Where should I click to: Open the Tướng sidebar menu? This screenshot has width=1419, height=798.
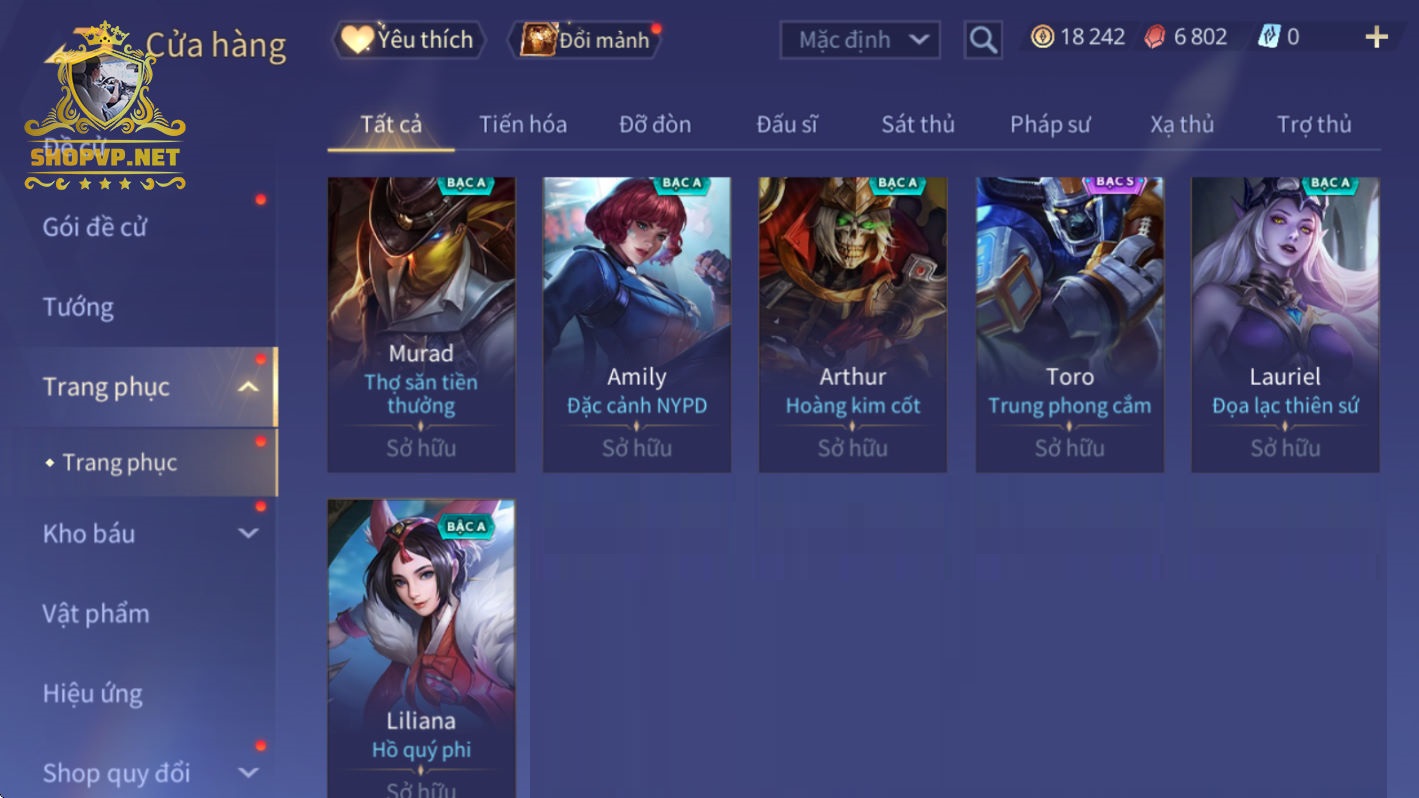click(x=78, y=307)
